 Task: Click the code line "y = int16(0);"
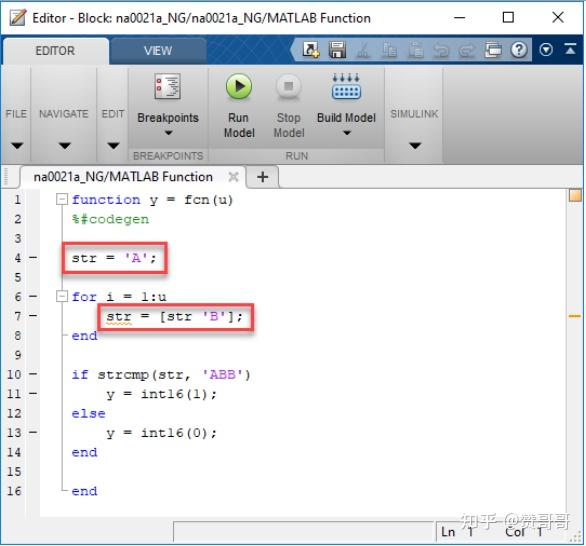161,433
